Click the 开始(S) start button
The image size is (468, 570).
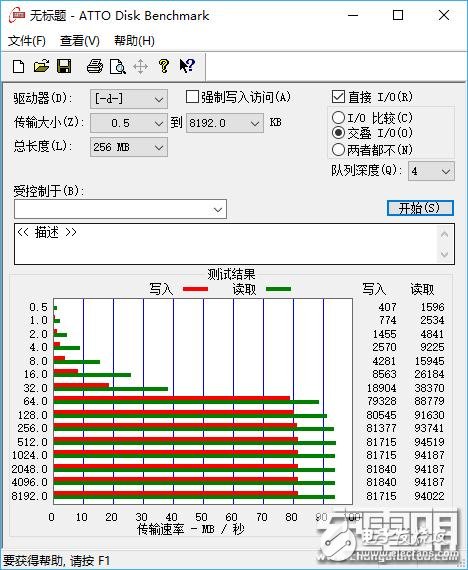420,208
